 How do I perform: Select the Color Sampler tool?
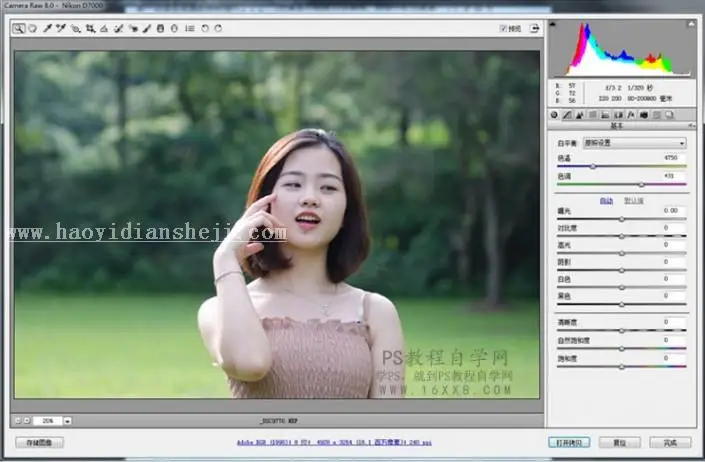point(61,29)
